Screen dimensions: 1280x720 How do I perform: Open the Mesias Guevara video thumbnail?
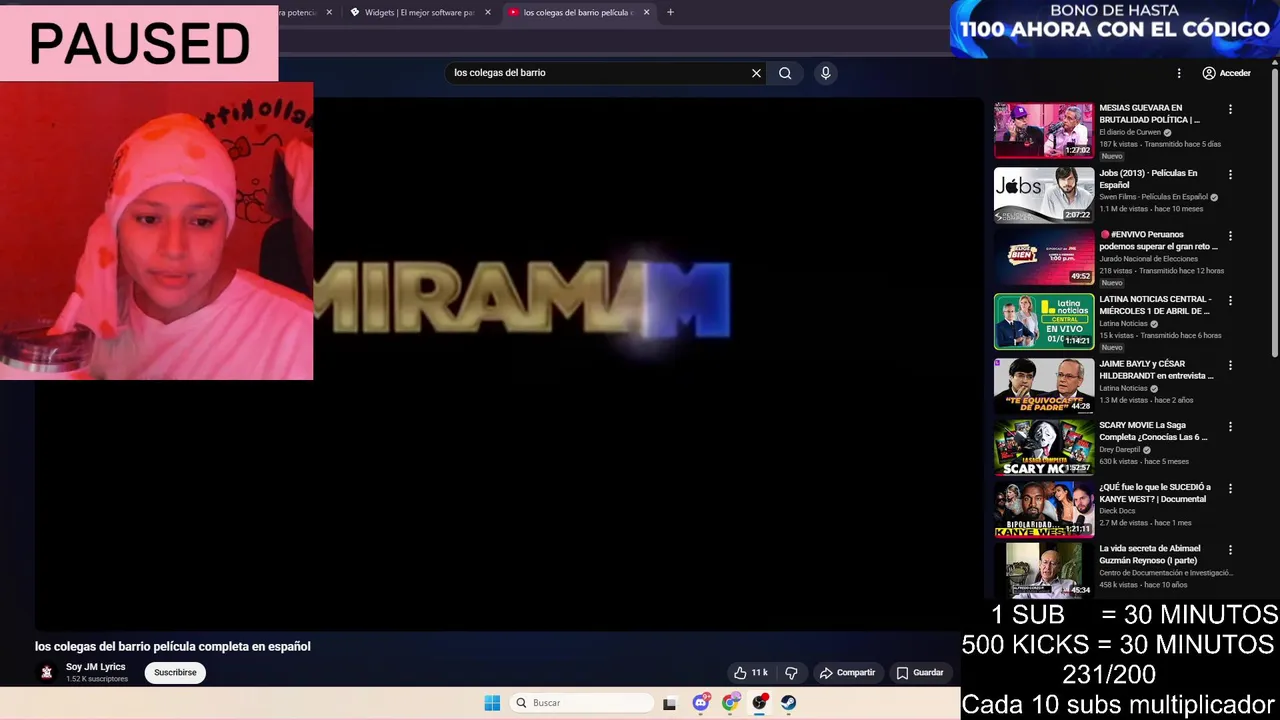point(1044,130)
